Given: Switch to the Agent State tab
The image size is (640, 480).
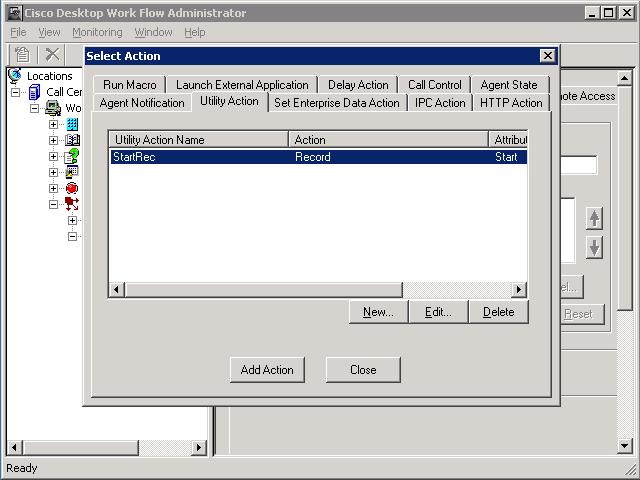Looking at the screenshot, I should pos(509,85).
